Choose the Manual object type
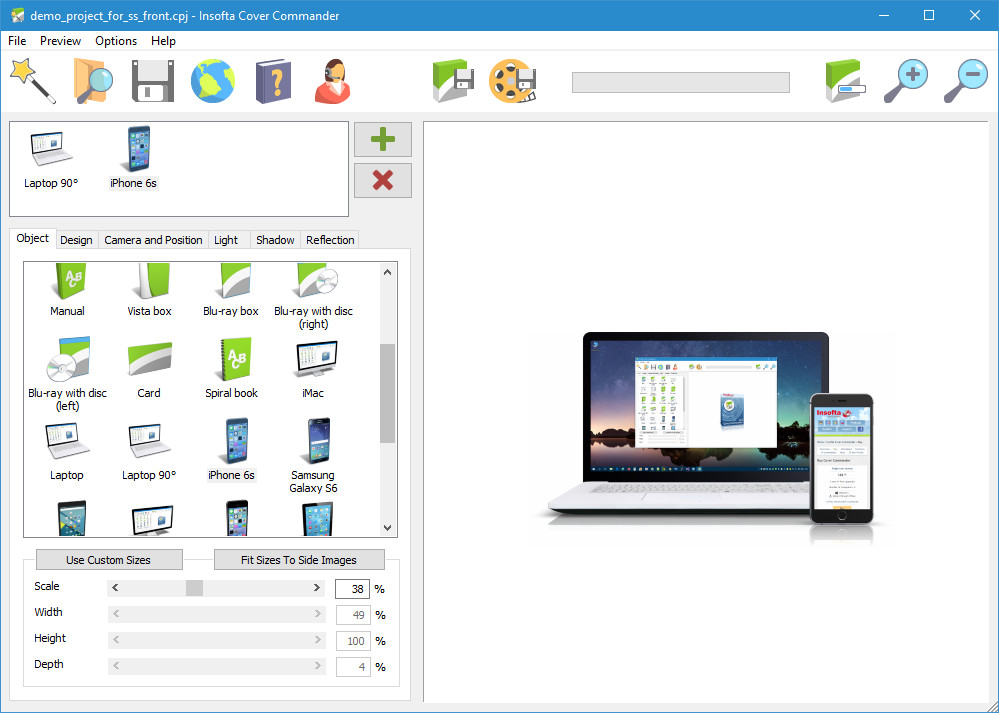 click(68, 291)
